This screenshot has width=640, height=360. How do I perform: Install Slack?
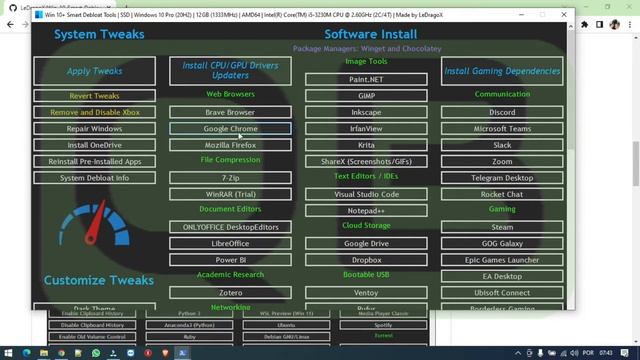(x=502, y=145)
